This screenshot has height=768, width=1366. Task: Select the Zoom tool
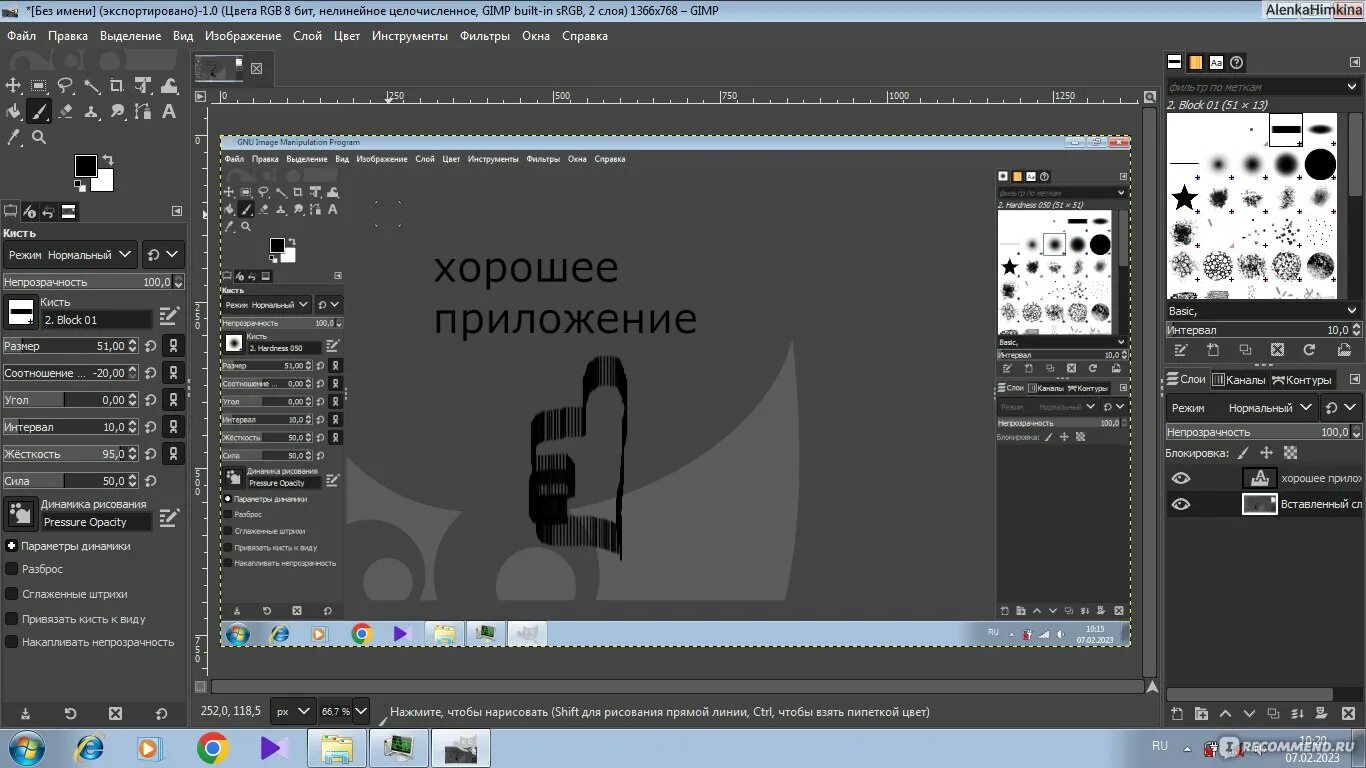tap(39, 137)
